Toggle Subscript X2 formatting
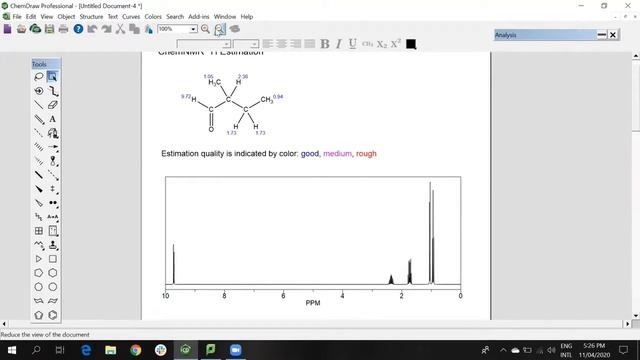 (x=382, y=44)
